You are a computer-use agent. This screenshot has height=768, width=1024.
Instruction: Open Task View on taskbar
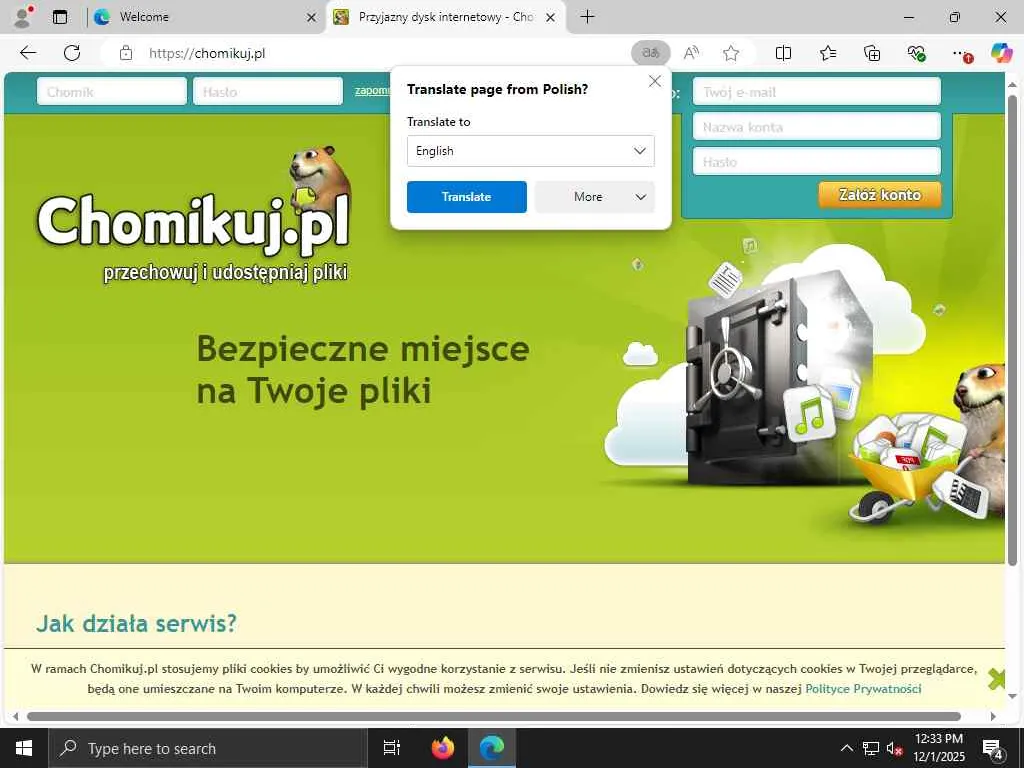point(391,748)
